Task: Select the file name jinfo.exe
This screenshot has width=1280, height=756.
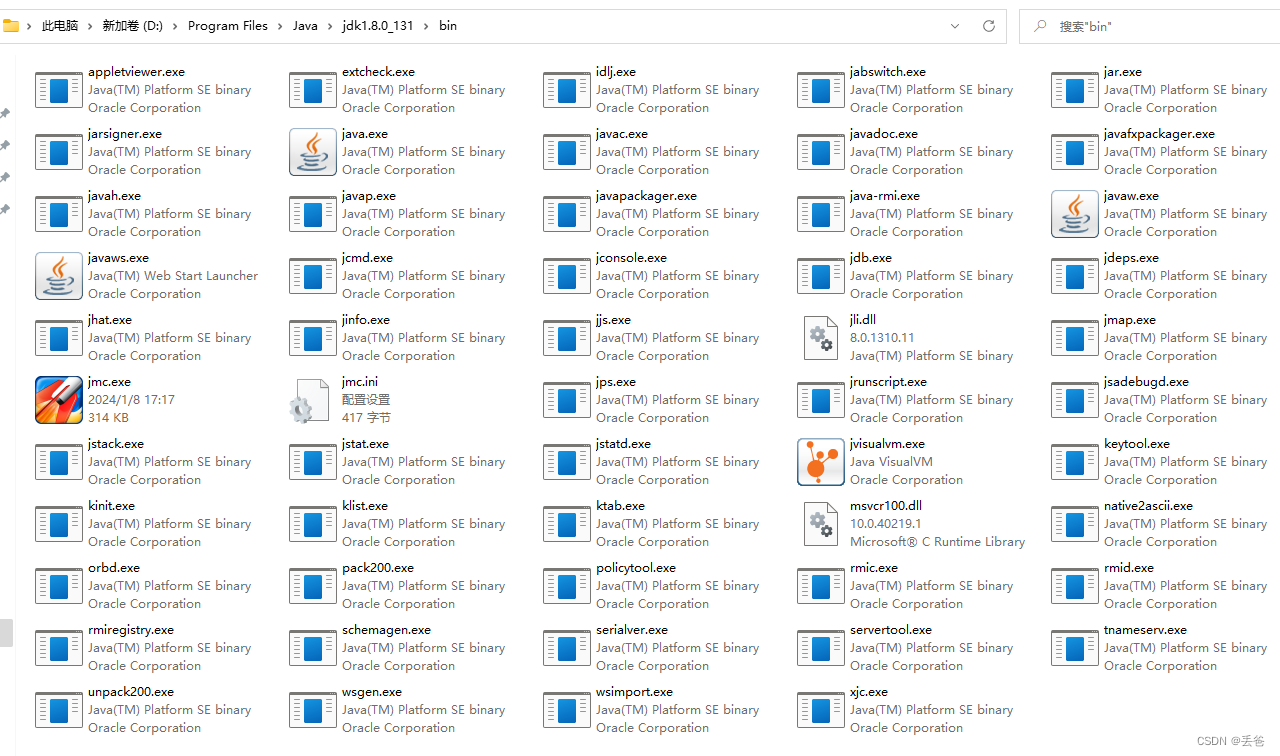Action: coord(366,320)
